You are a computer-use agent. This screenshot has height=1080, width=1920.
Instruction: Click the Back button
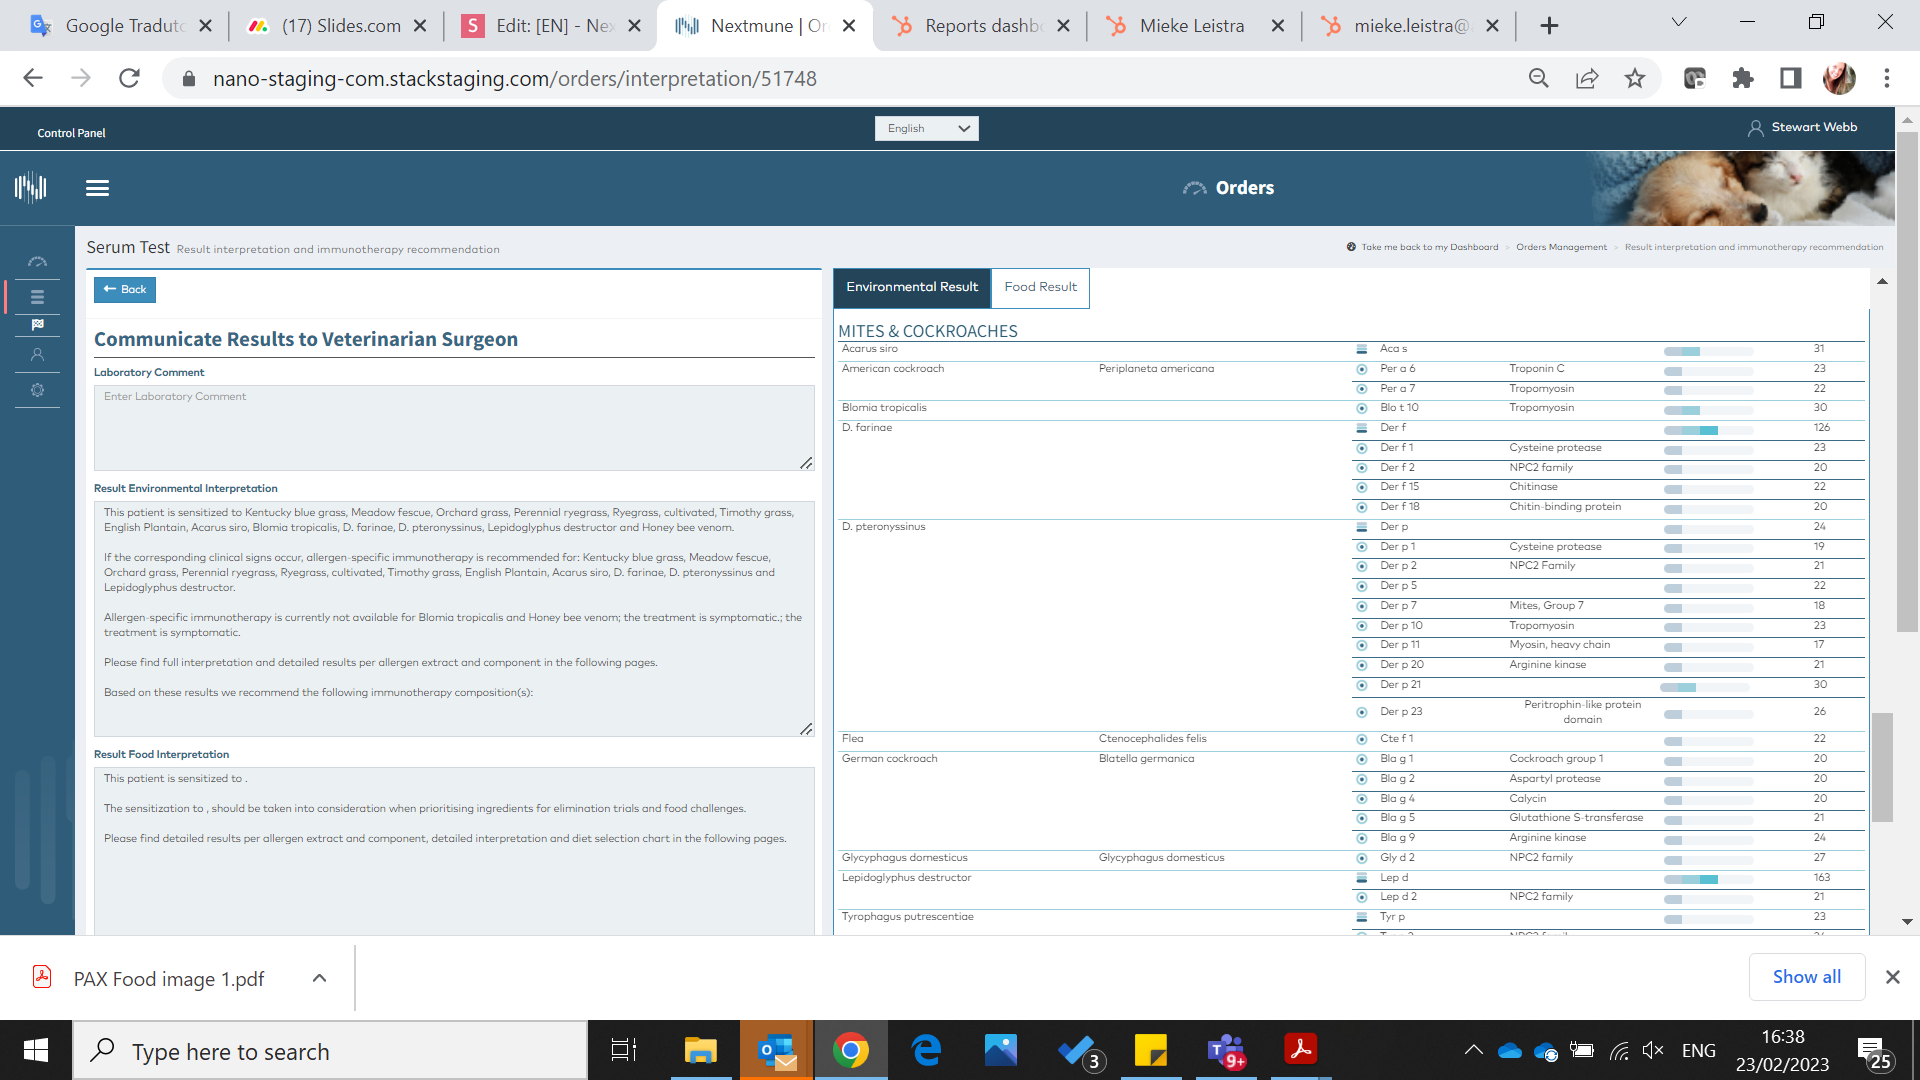click(x=125, y=289)
